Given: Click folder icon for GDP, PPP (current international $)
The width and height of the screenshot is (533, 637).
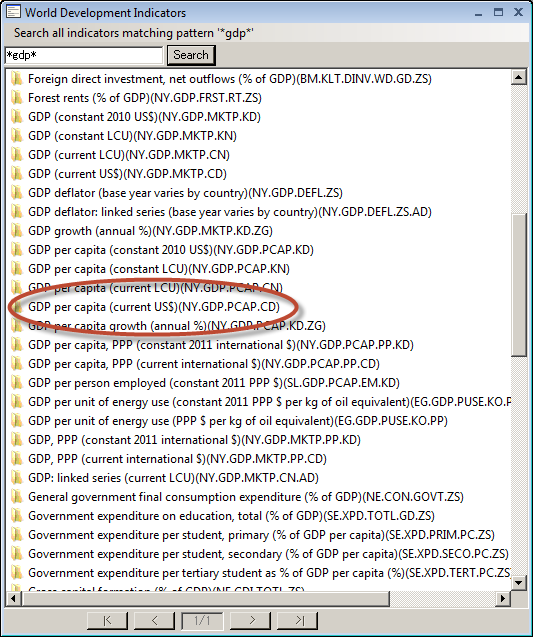Looking at the screenshot, I should point(17,459).
